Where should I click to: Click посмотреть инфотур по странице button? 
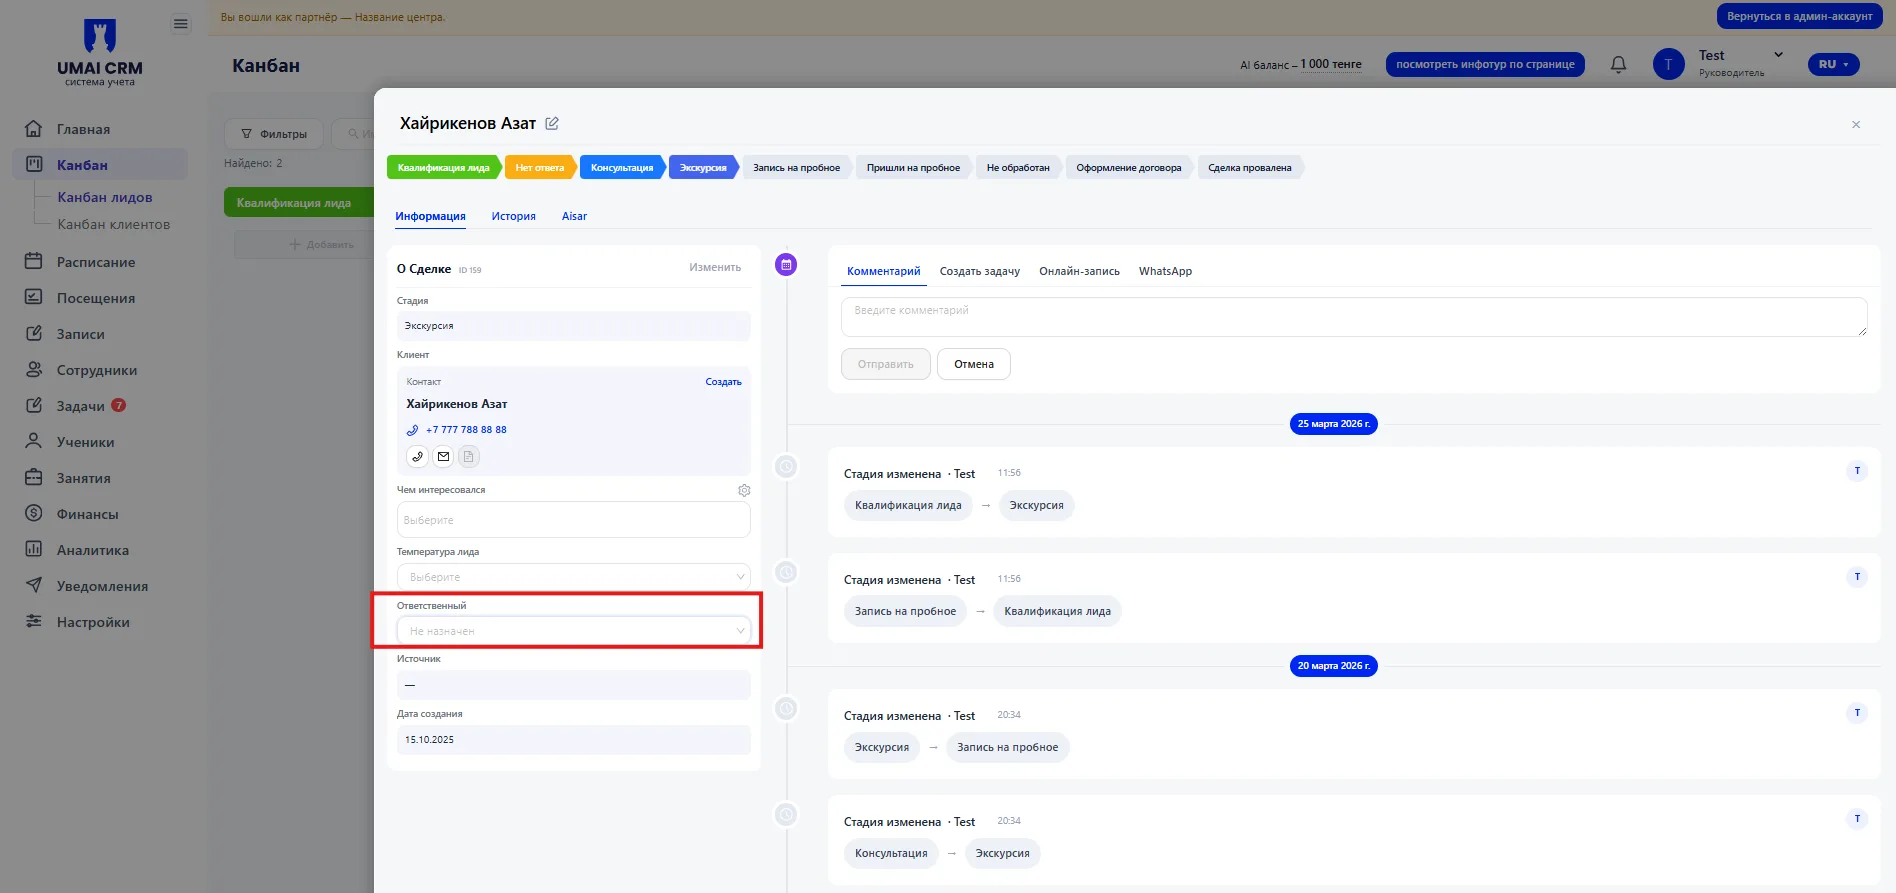(1485, 64)
